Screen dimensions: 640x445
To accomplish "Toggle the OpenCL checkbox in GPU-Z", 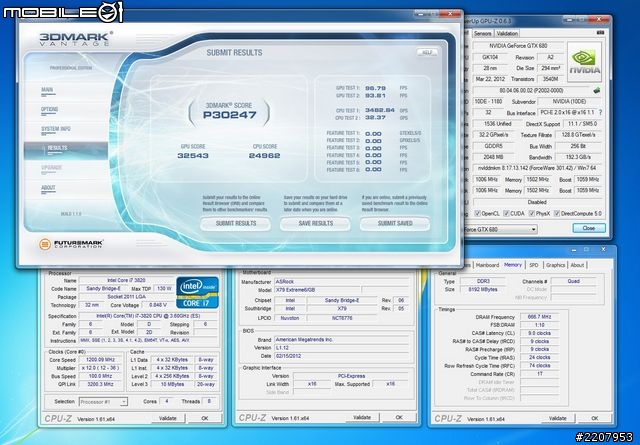I will [477, 213].
